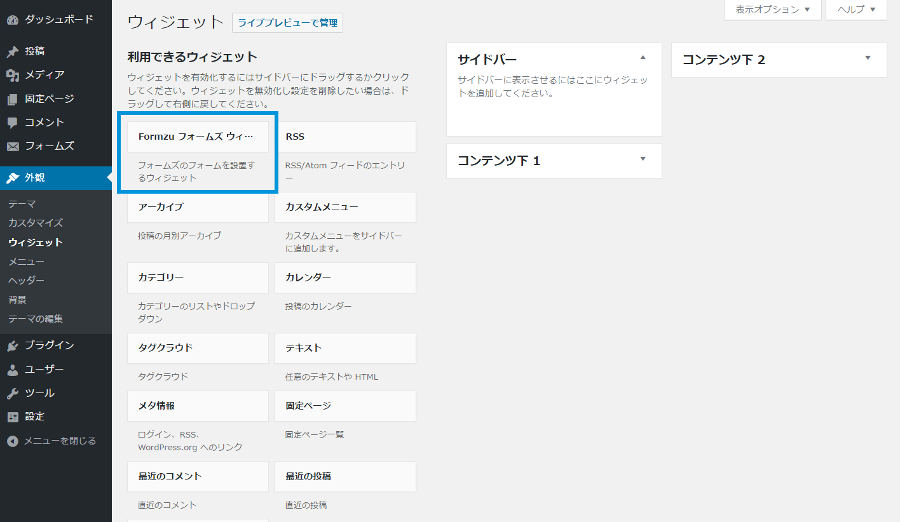Click the pushpin icon beside 投稿

tap(13, 52)
